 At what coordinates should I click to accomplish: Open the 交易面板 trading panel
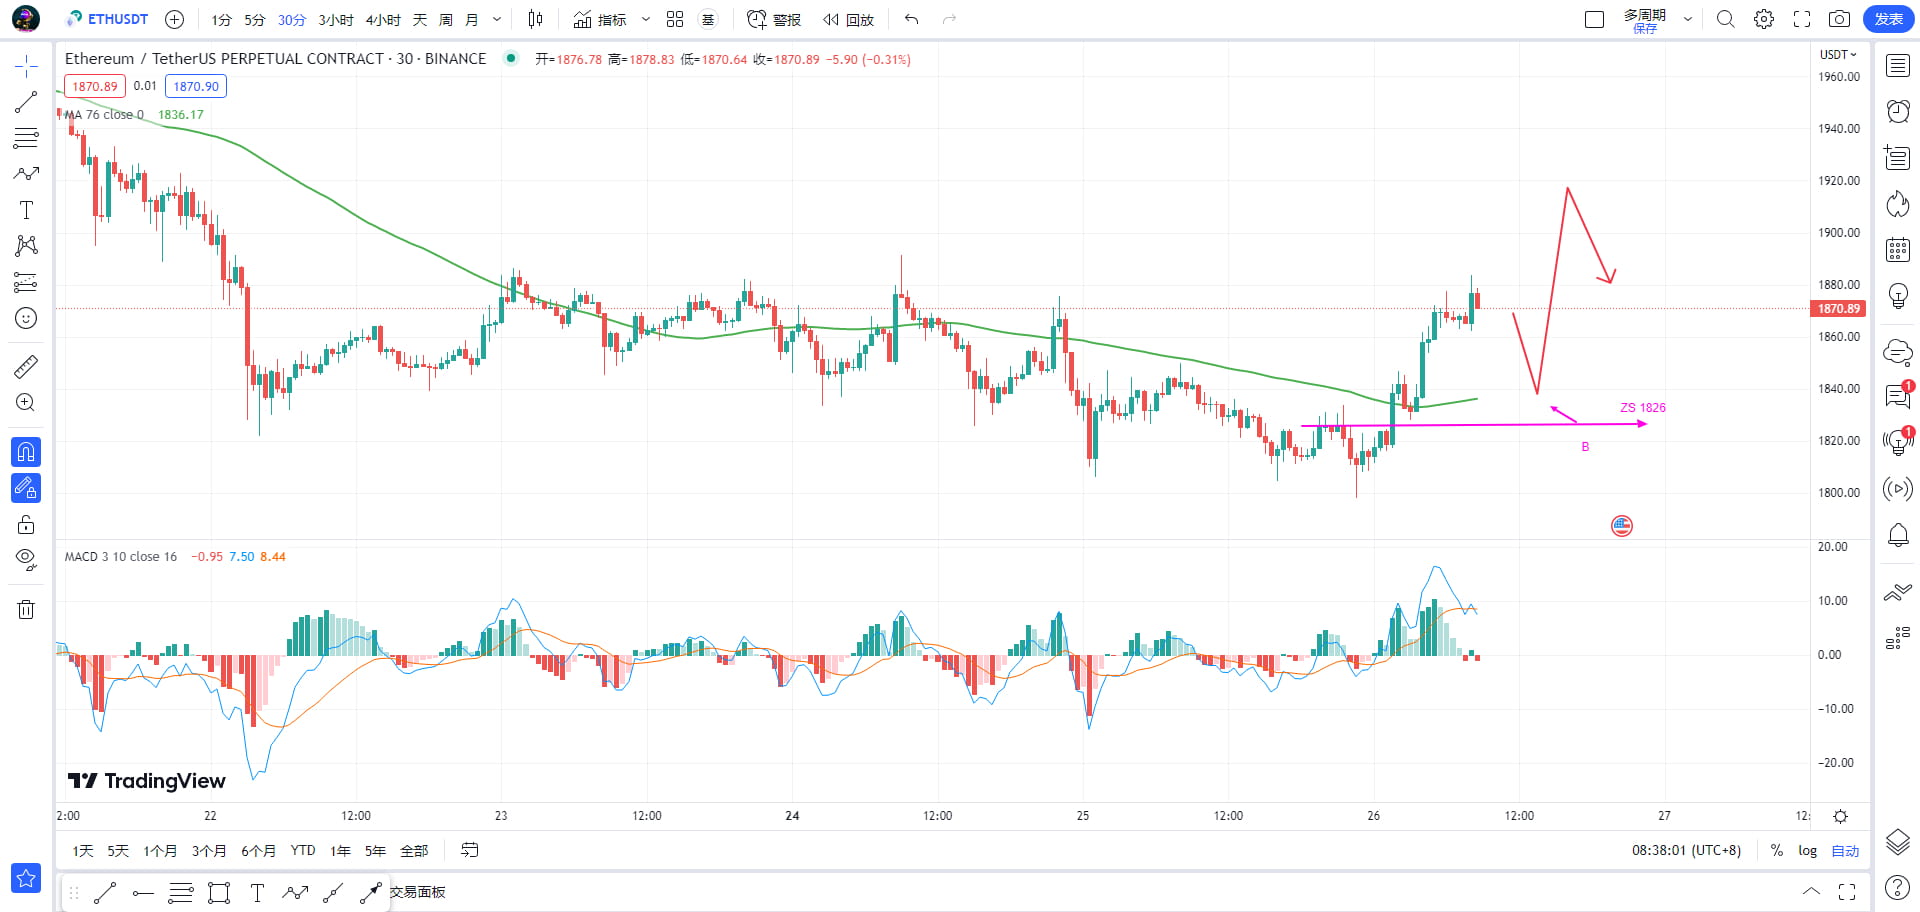click(418, 892)
